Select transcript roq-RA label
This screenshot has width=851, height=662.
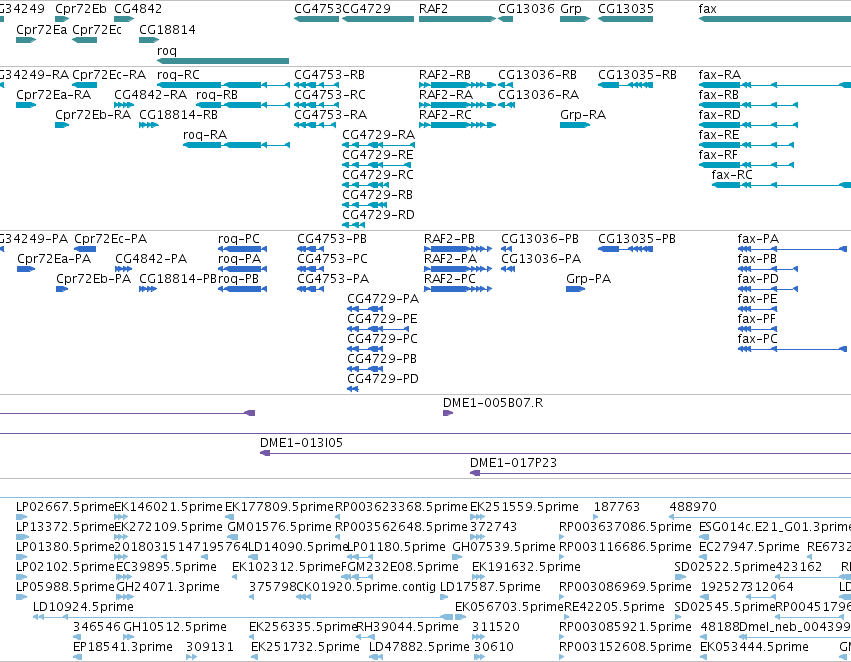coord(205,135)
